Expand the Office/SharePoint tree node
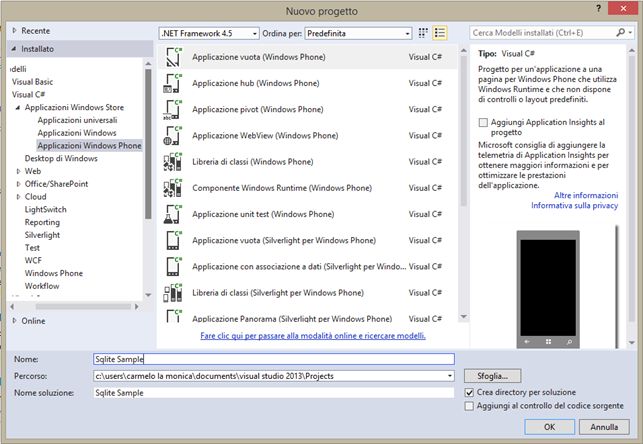643x444 pixels. (x=18, y=184)
